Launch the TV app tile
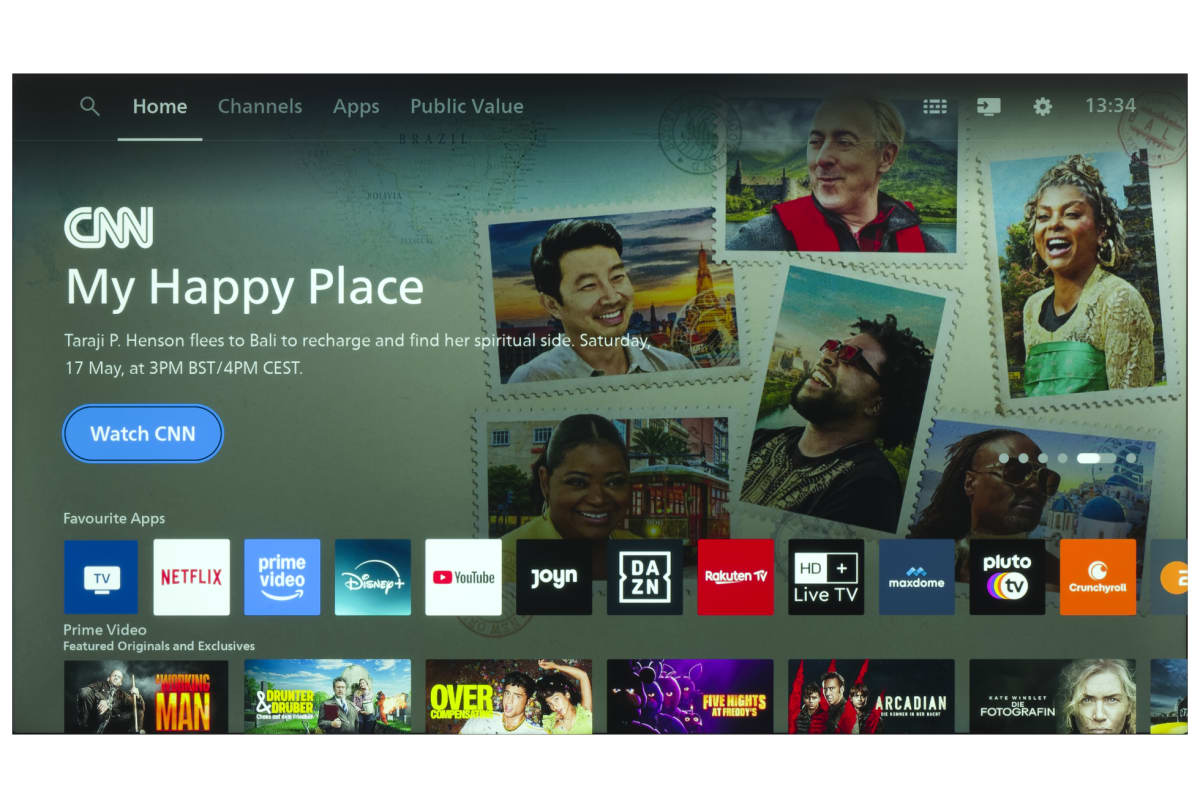Viewport: 1200px width, 808px height. 101,577
